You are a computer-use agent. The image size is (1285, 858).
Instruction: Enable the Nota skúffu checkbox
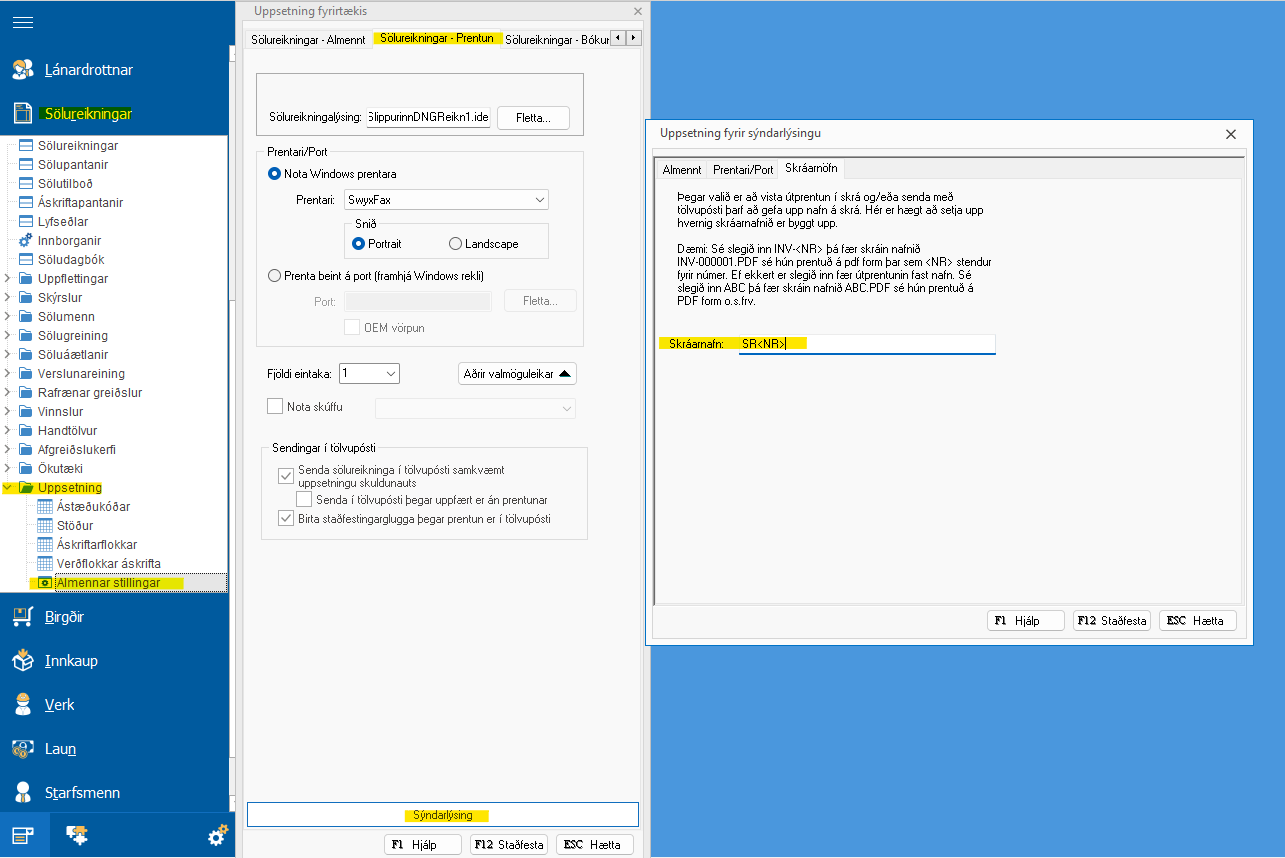point(276,407)
